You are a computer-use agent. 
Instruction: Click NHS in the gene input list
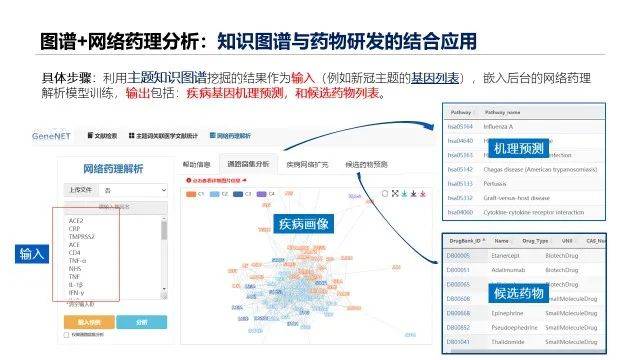pos(75,269)
